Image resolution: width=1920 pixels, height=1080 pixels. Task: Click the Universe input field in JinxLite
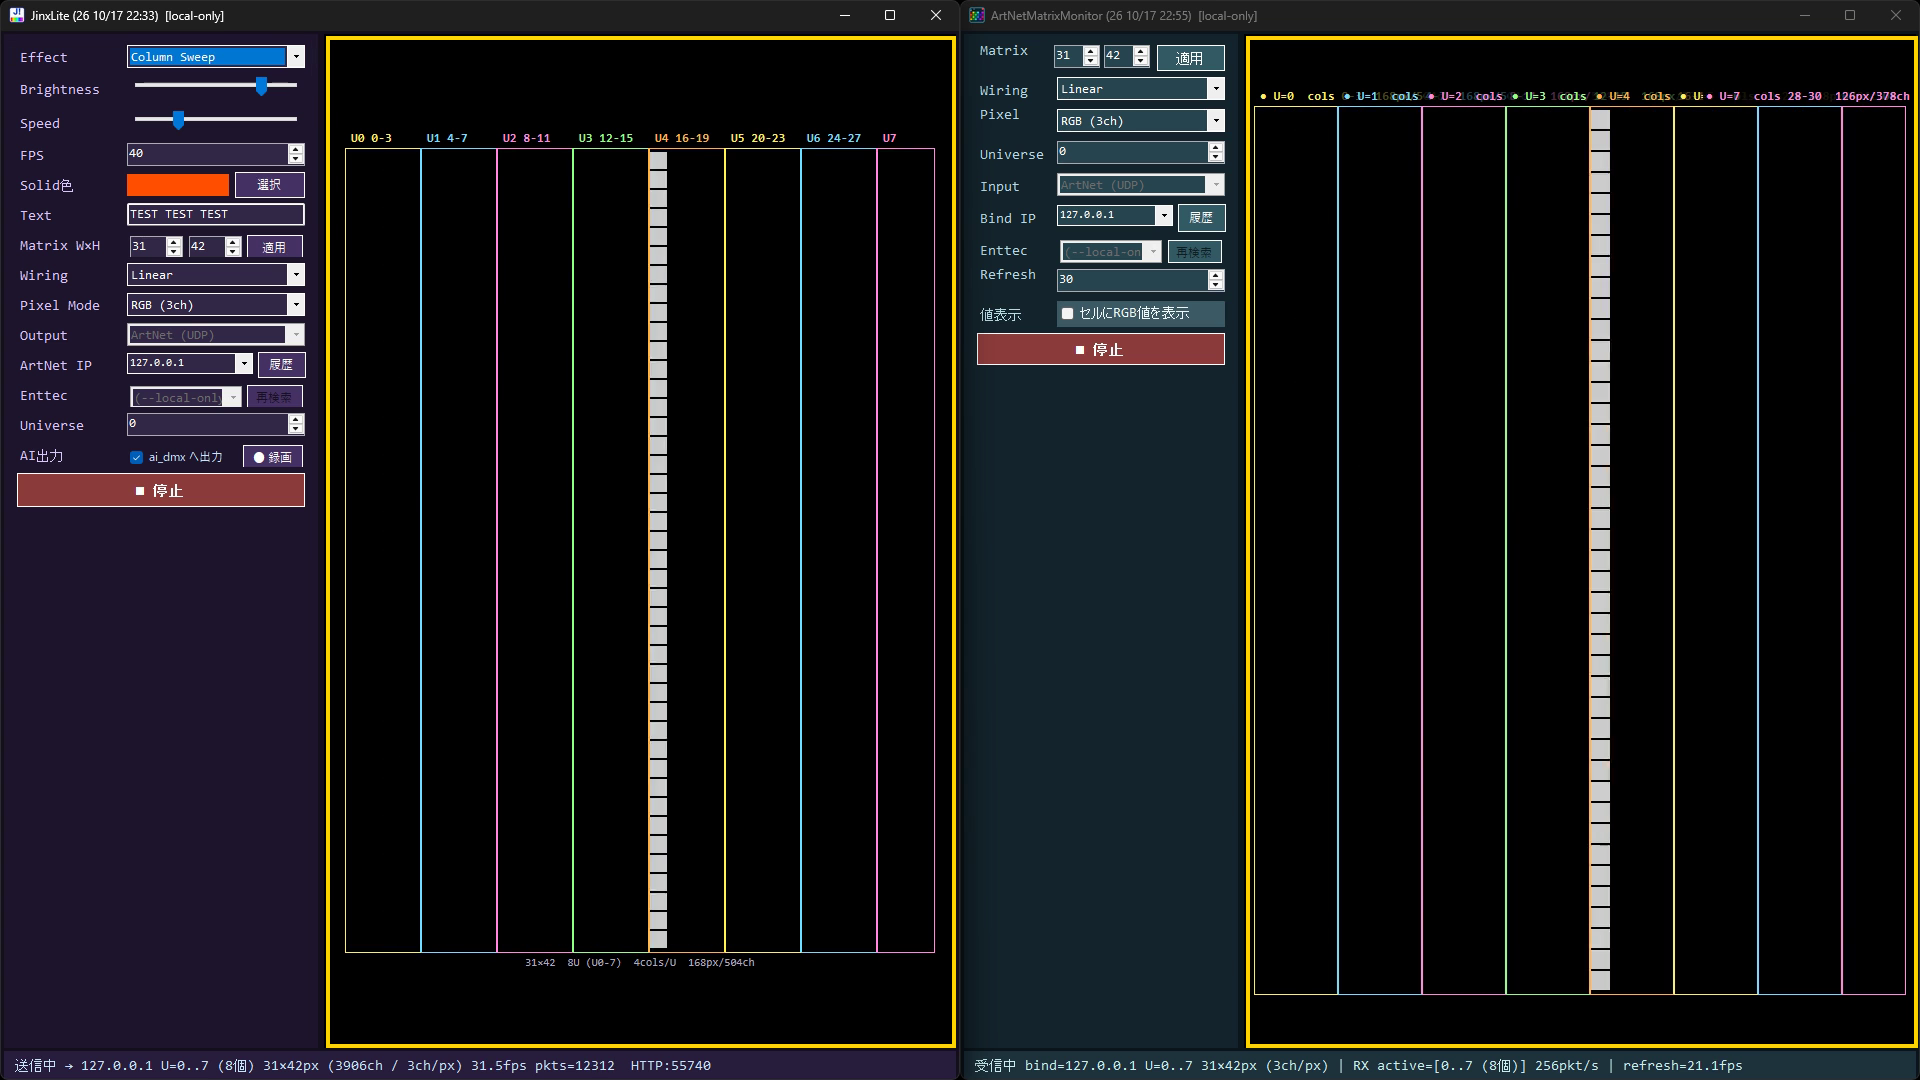(207, 424)
